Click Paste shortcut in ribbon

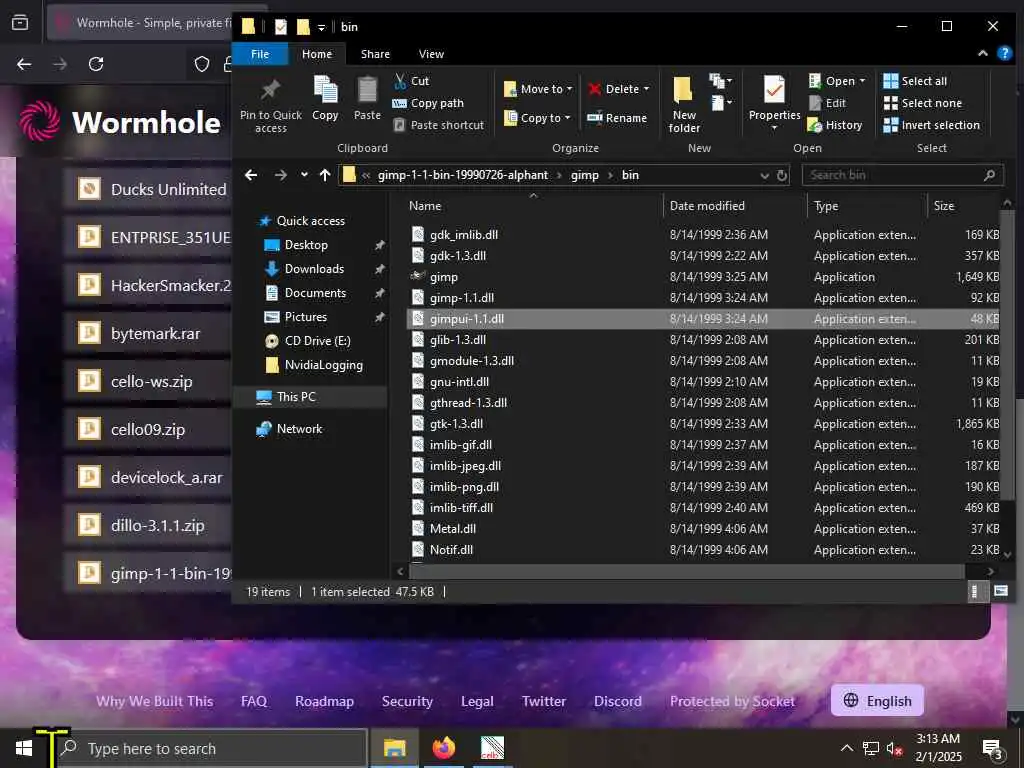coord(438,125)
